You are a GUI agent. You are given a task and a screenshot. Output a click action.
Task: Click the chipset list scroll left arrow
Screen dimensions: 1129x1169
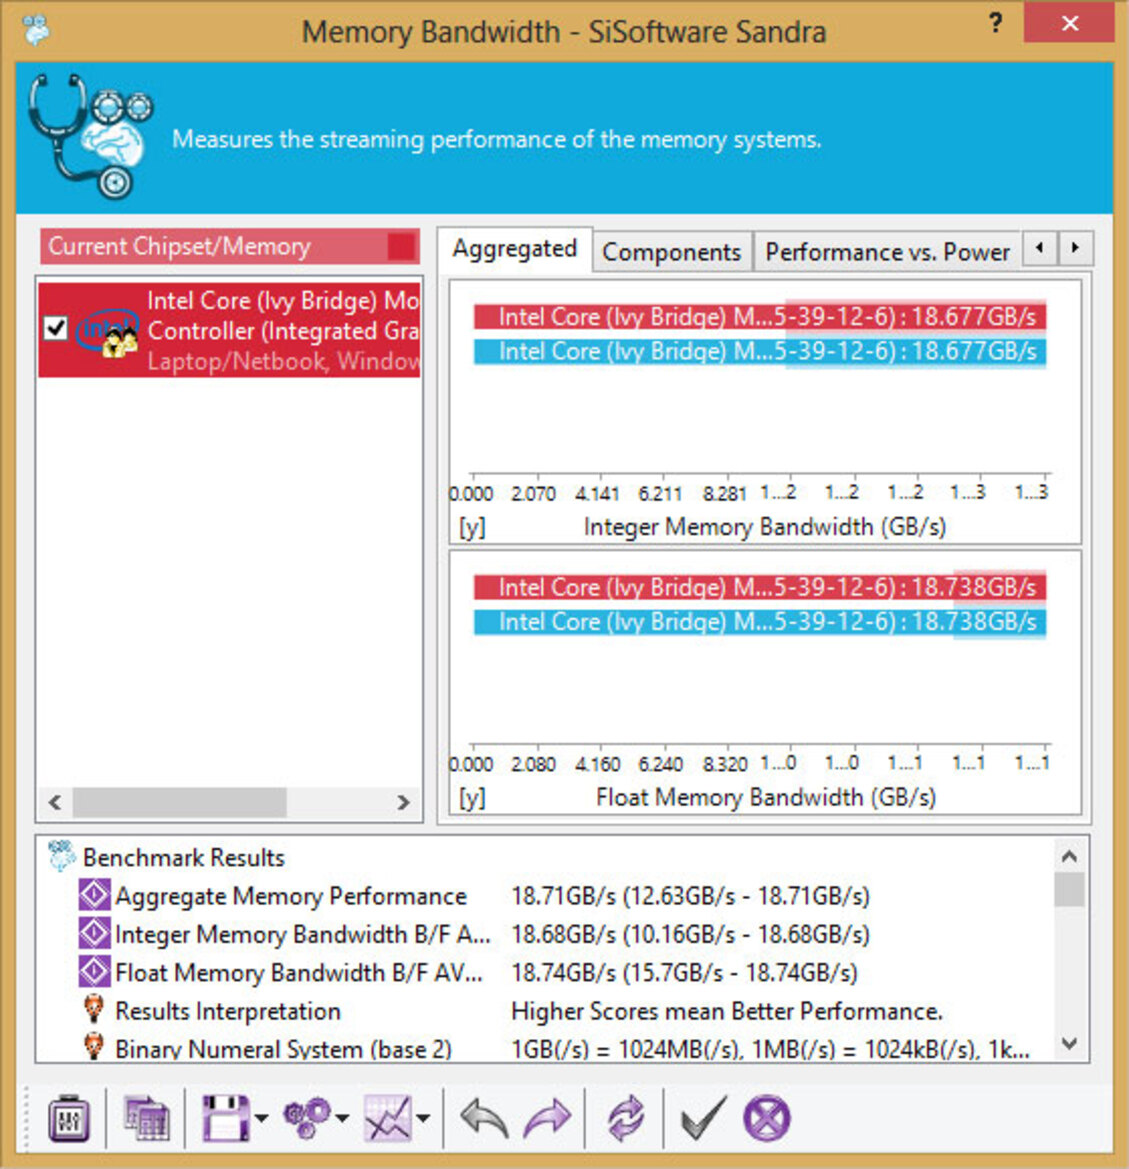point(54,802)
